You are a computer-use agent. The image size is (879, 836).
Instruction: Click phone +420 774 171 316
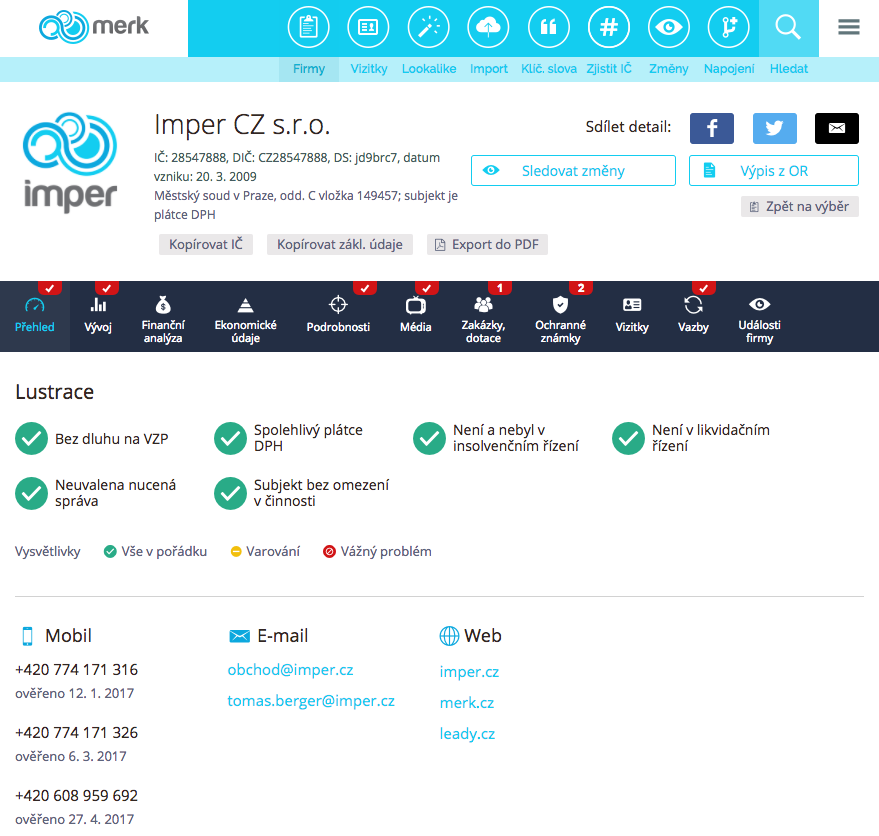coord(77,669)
